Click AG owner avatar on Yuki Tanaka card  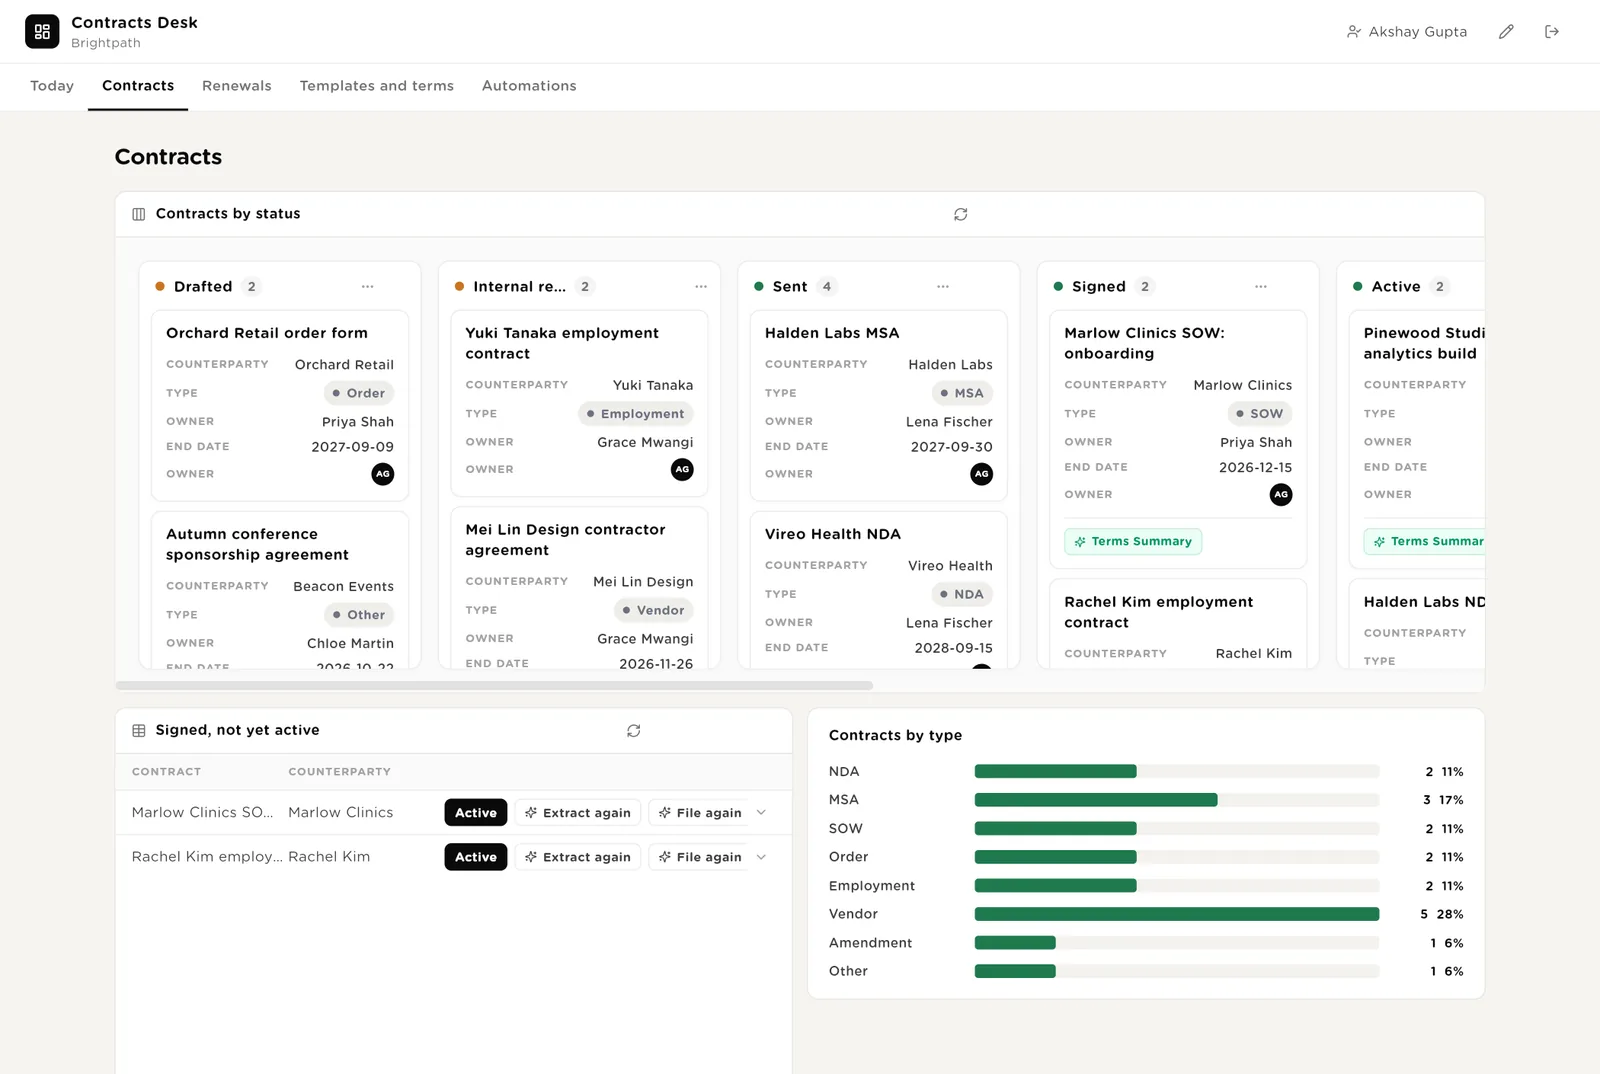coord(682,469)
